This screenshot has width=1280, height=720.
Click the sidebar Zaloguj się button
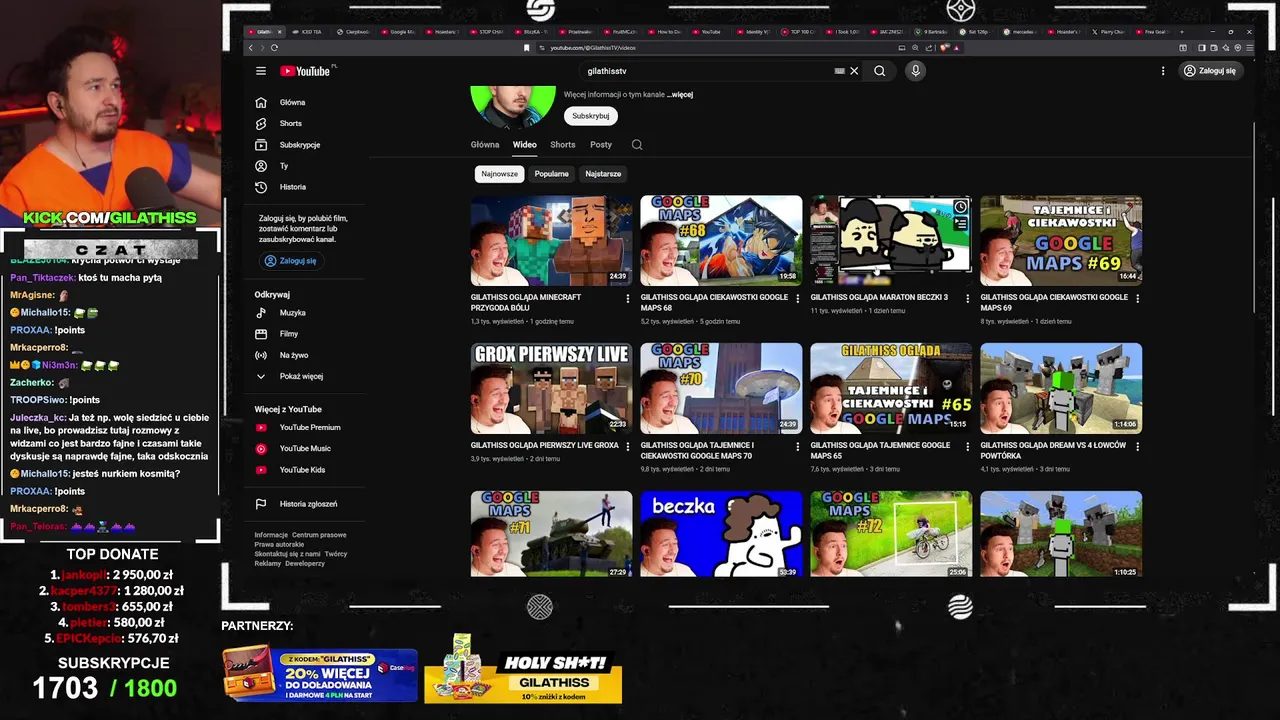[290, 261]
